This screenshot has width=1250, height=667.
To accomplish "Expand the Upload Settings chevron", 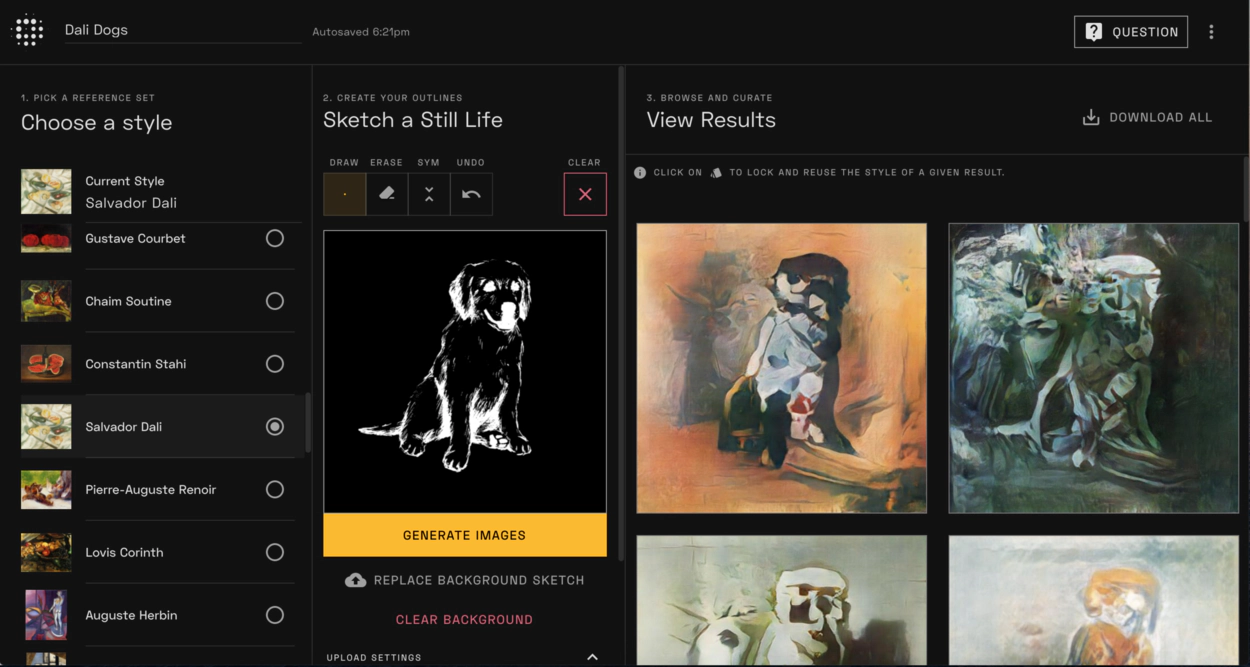I will 592,657.
